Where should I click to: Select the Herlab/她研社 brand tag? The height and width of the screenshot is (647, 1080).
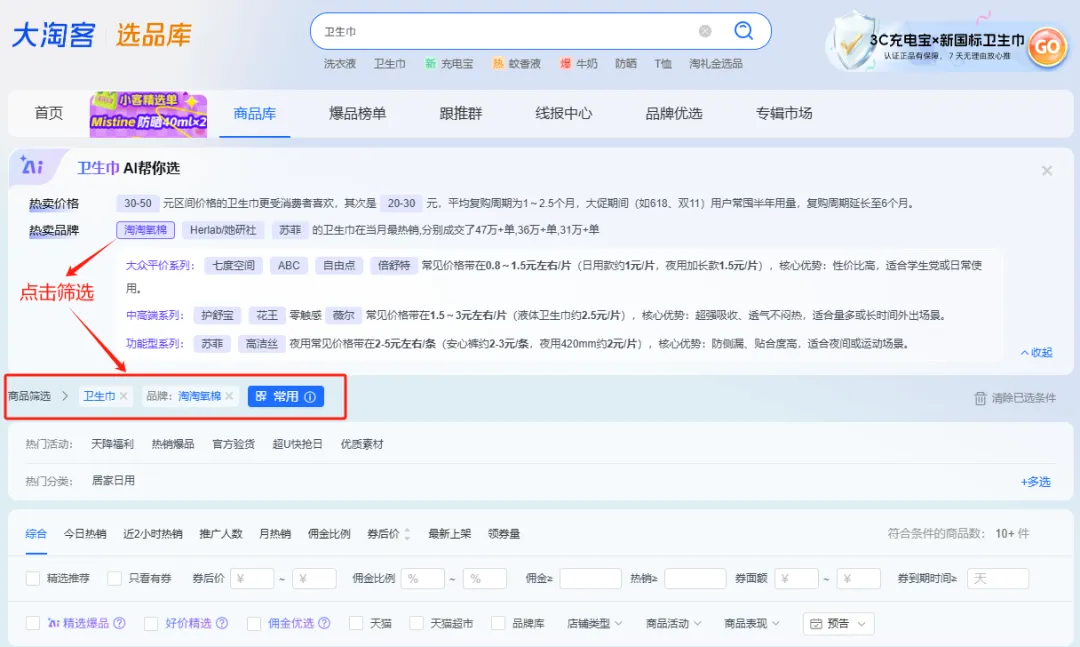tap(222, 230)
